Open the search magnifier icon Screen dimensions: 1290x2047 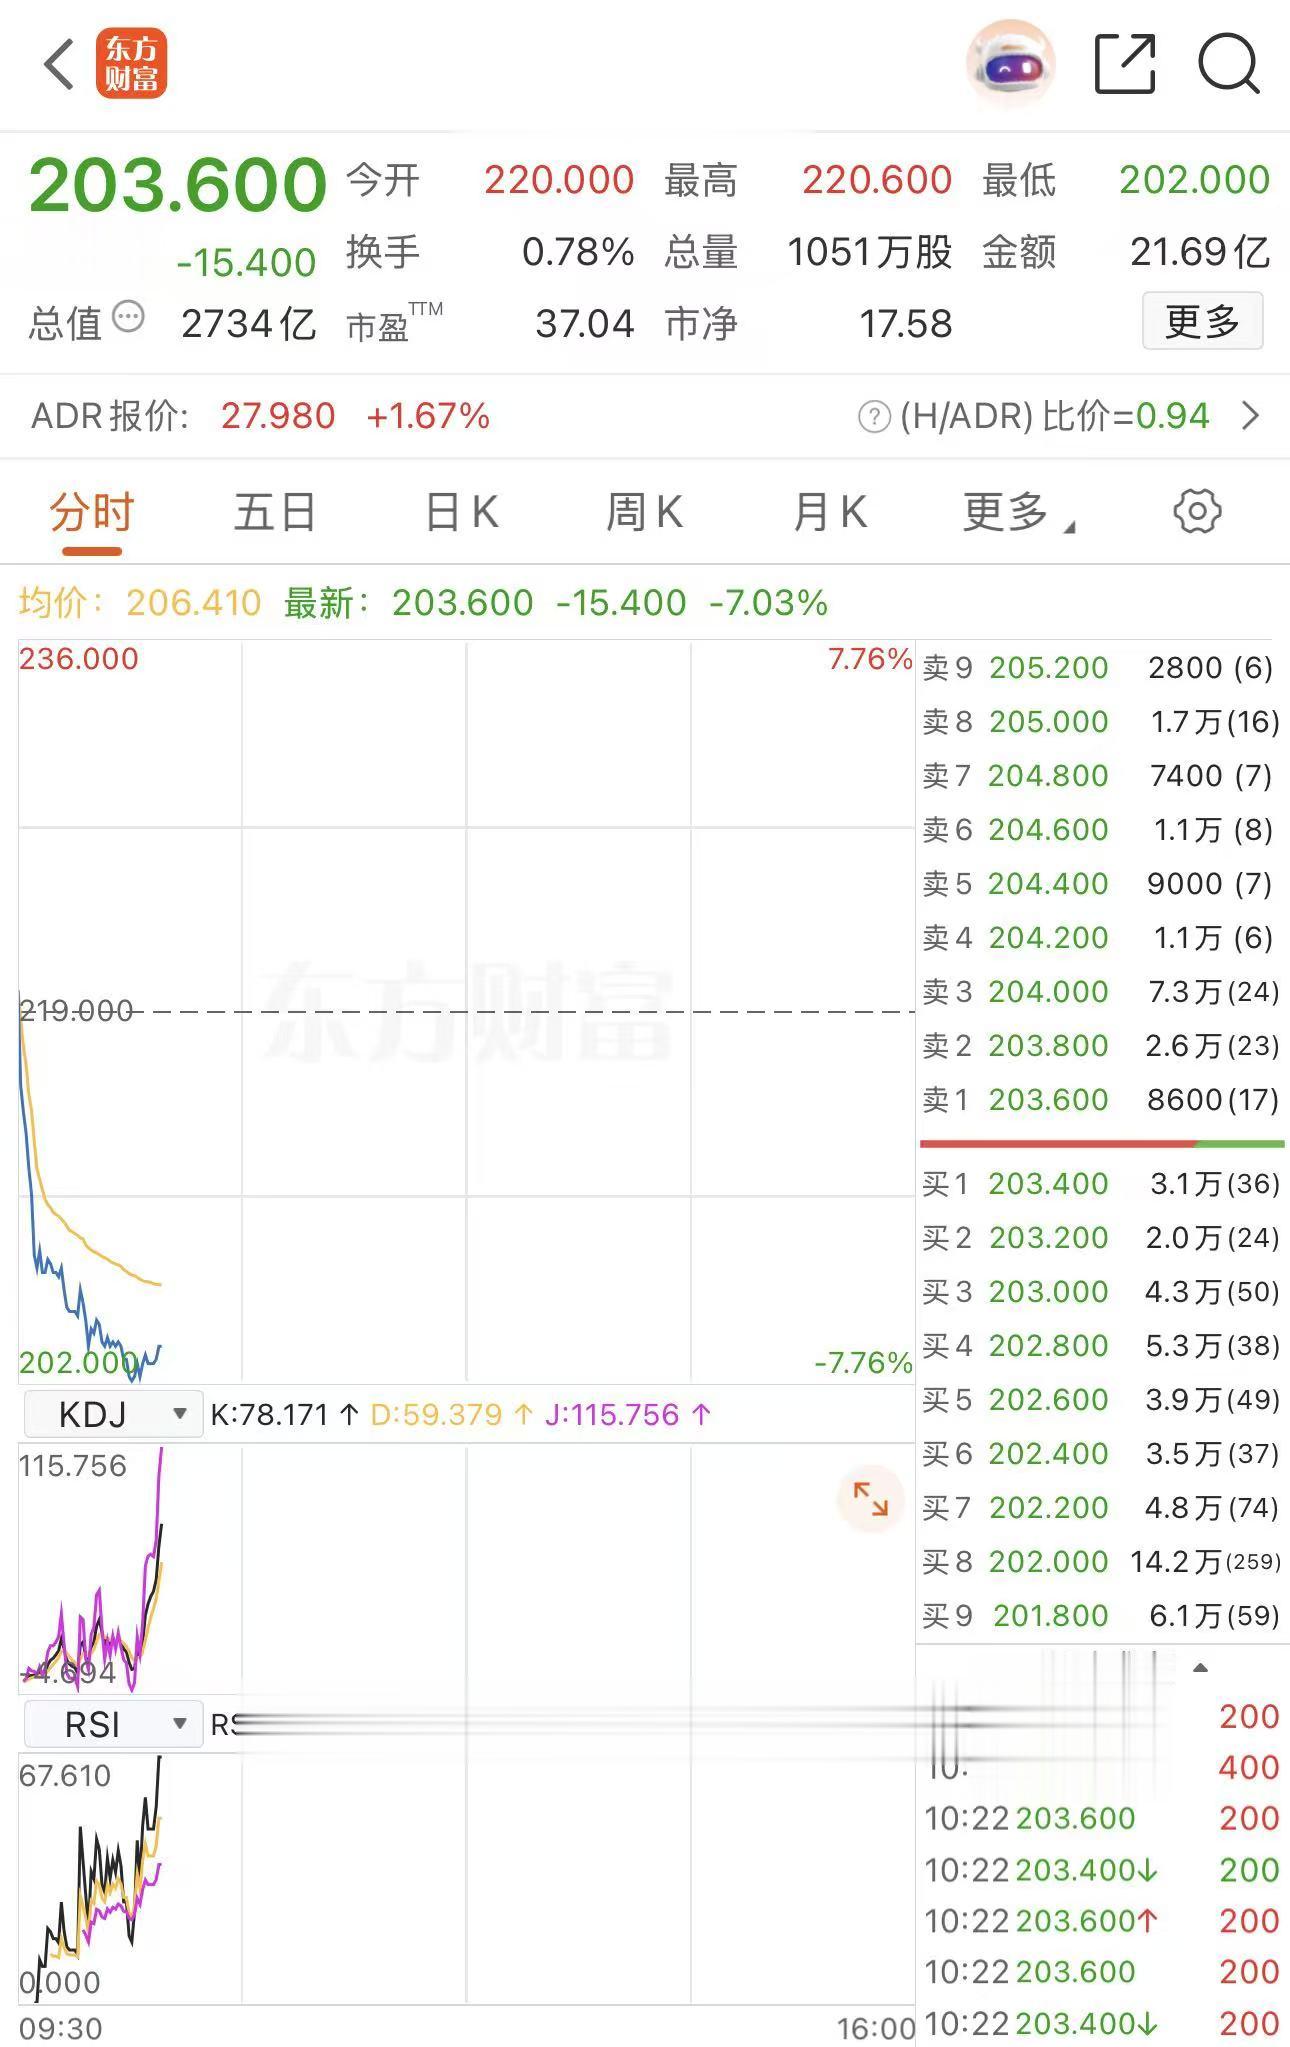click(x=1229, y=64)
